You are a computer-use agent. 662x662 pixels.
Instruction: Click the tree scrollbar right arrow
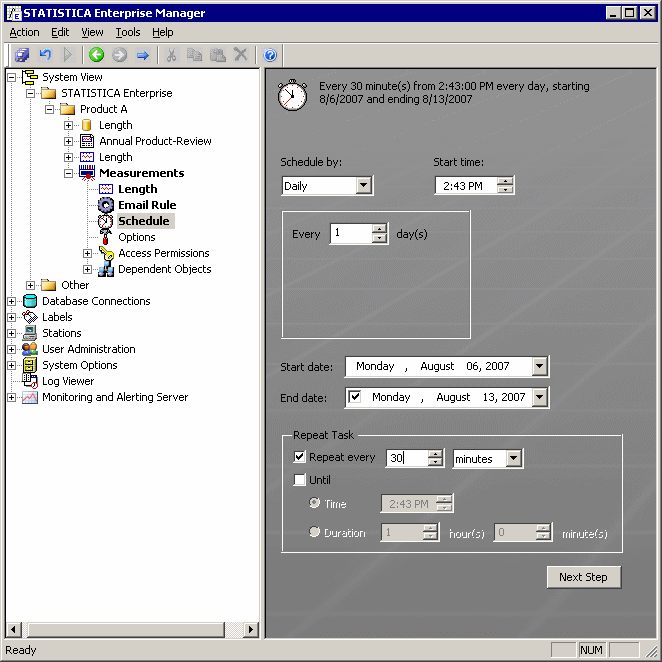click(251, 629)
